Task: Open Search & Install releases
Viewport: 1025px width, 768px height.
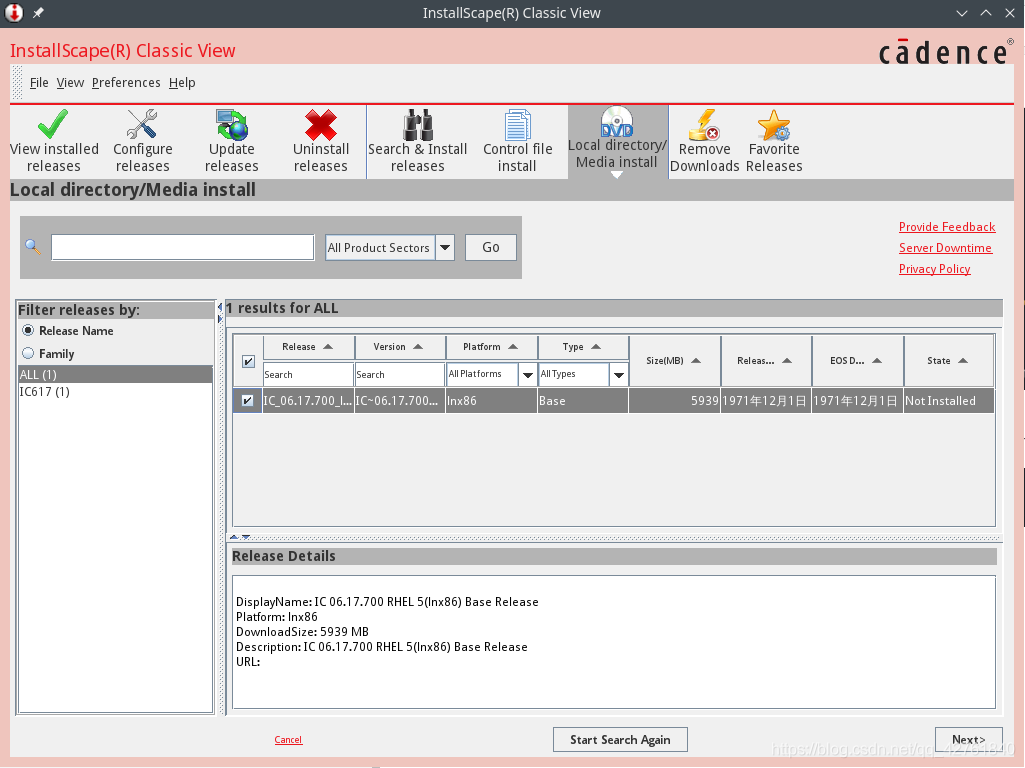Action: coord(418,142)
